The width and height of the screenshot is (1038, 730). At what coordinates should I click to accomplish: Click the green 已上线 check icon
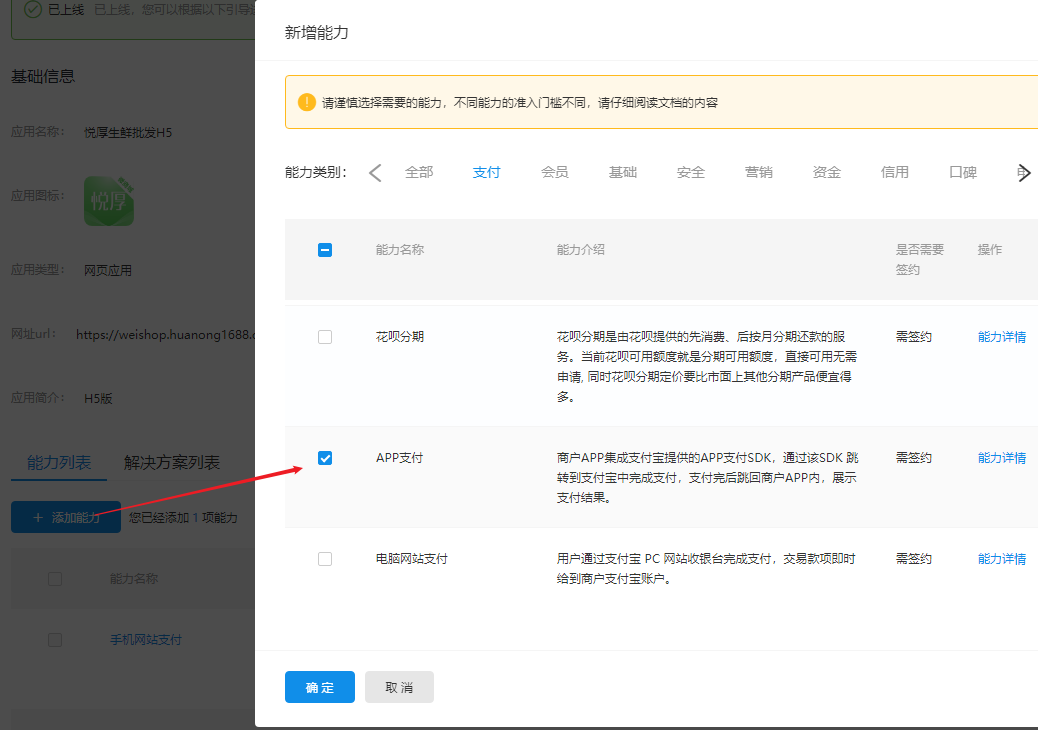pyautogui.click(x=32, y=9)
